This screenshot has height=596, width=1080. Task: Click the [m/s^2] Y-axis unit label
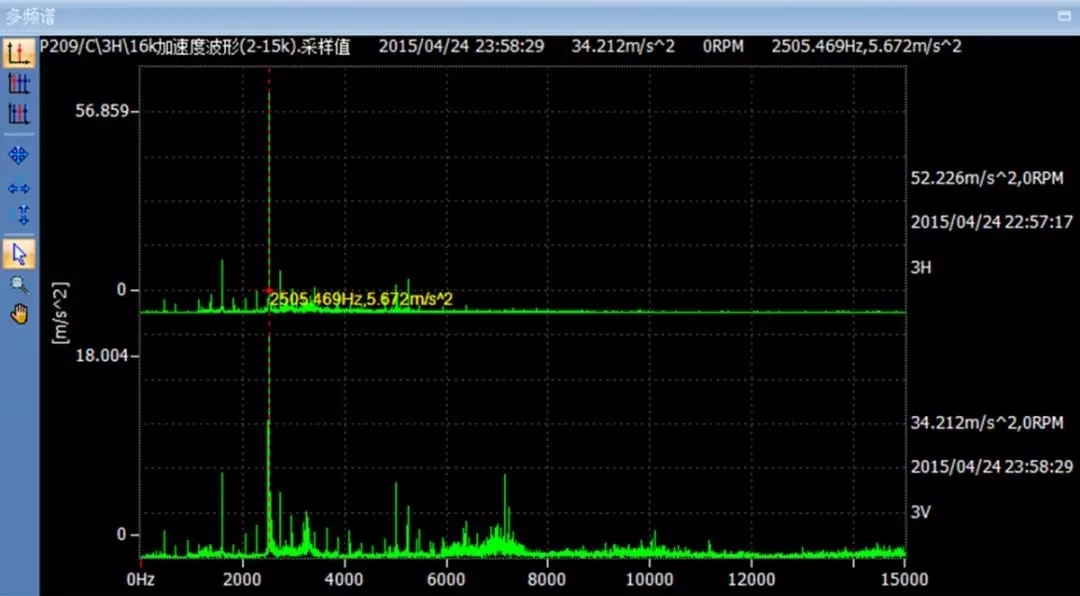[x=59, y=313]
